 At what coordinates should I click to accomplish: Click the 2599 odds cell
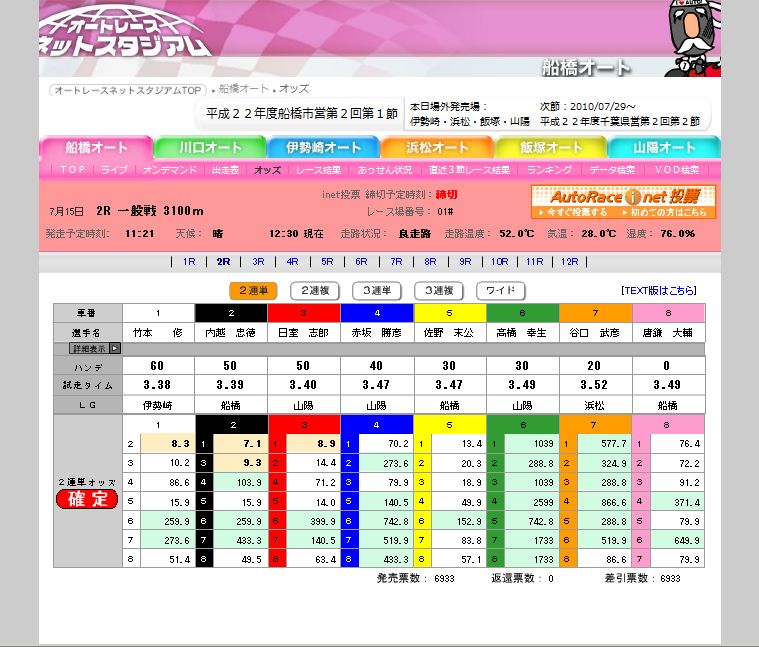pyautogui.click(x=531, y=502)
